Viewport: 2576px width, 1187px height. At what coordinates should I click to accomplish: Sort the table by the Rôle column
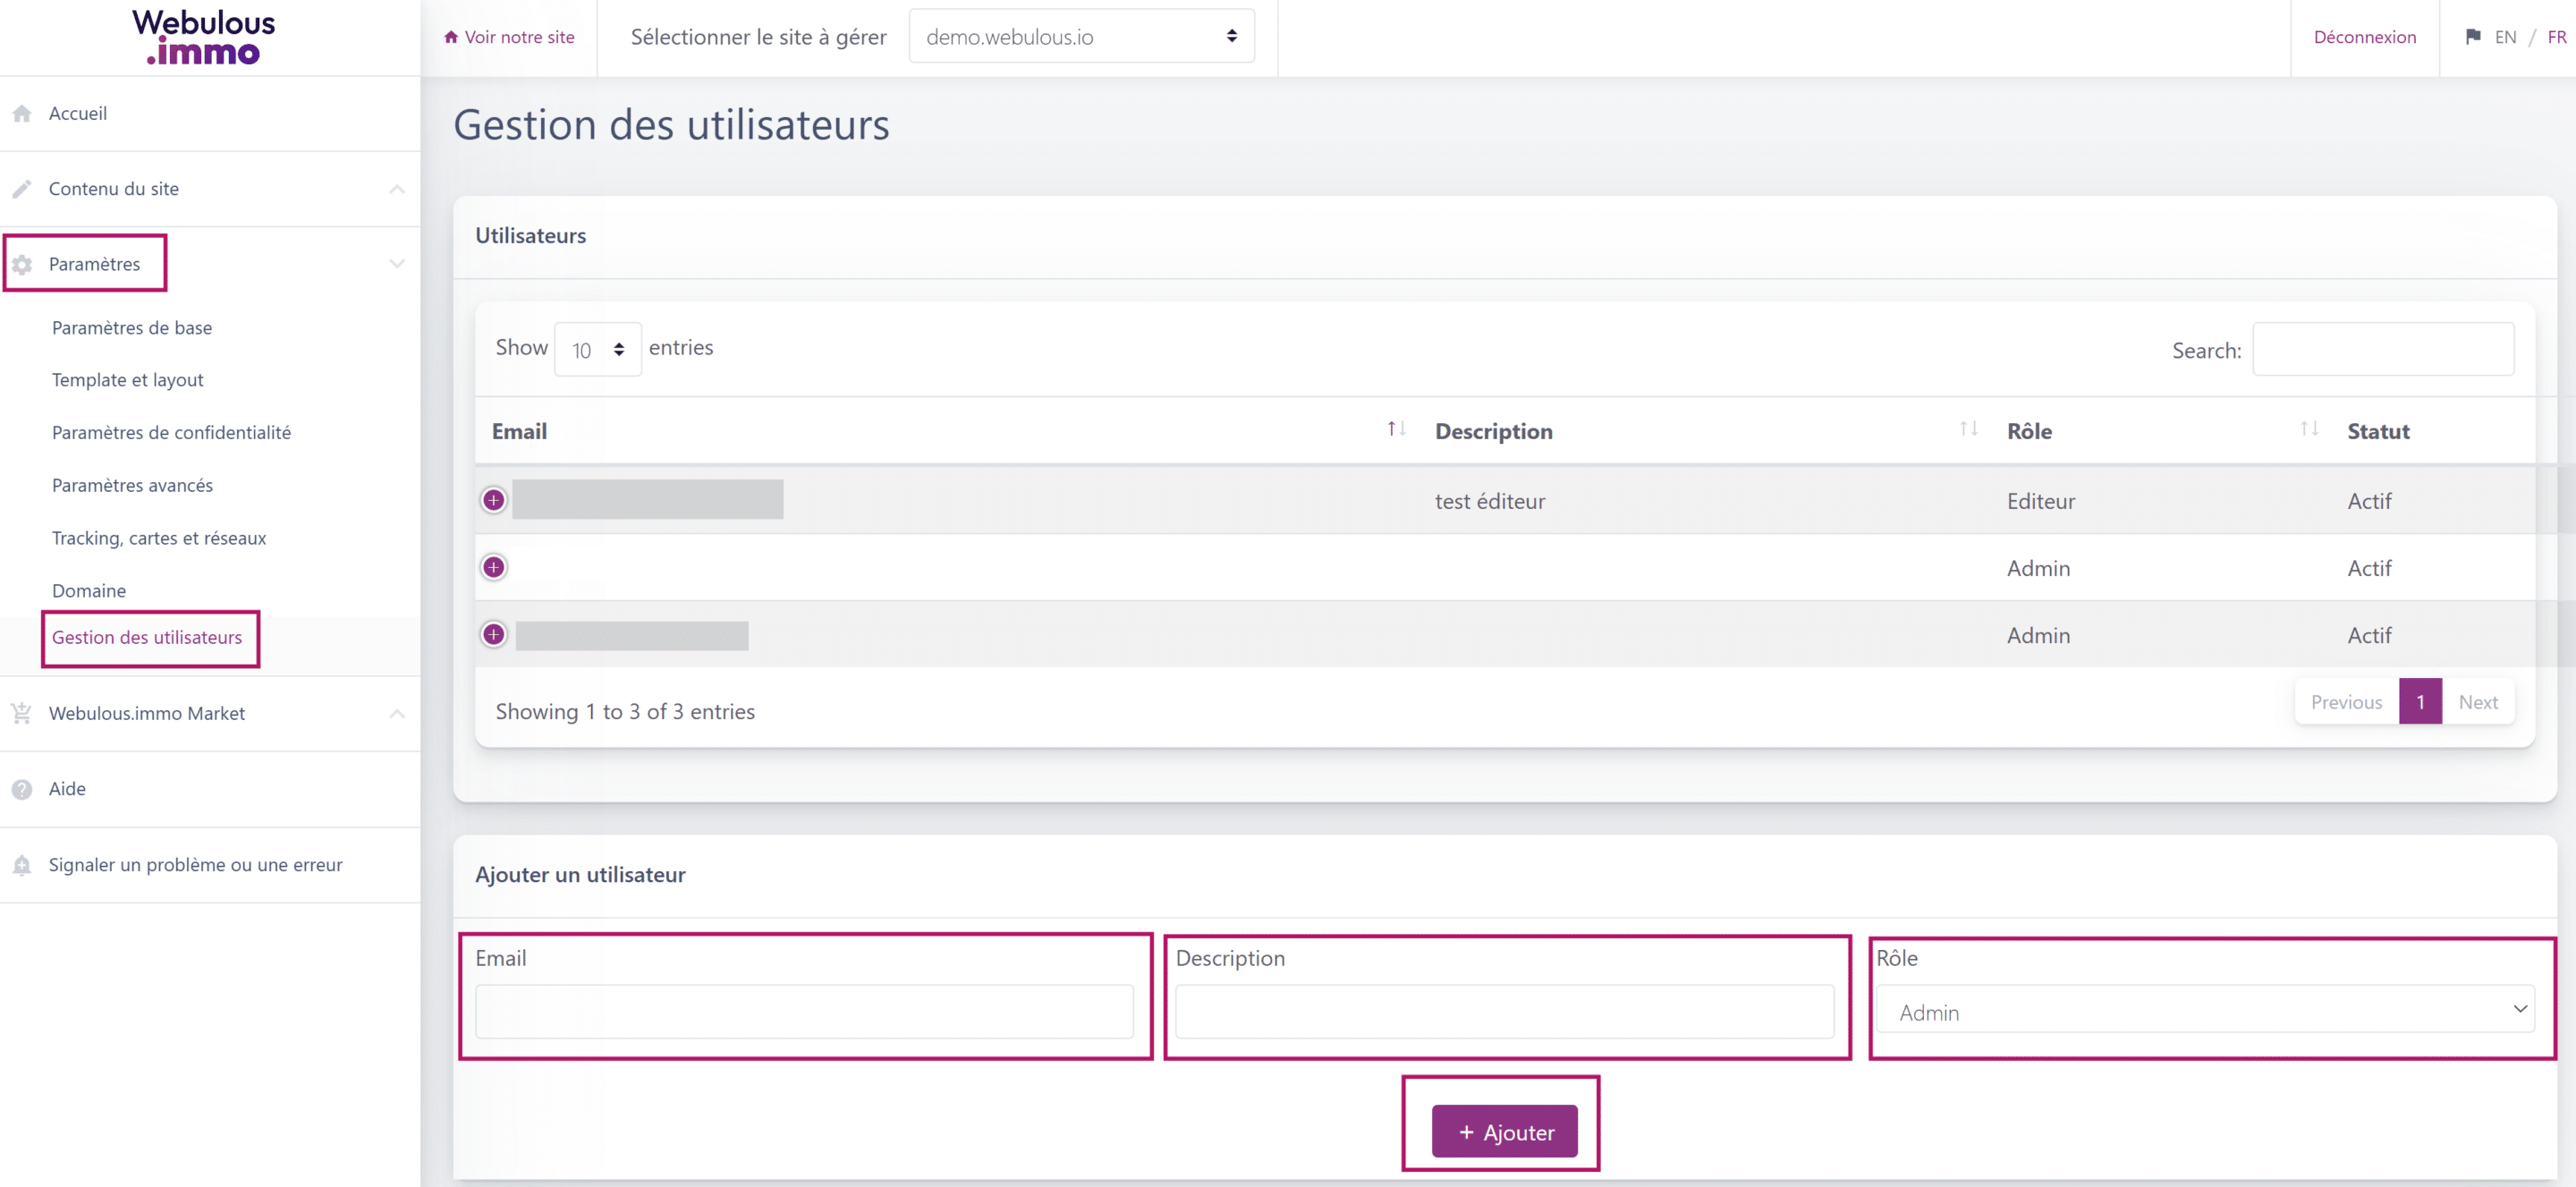tap(2308, 429)
